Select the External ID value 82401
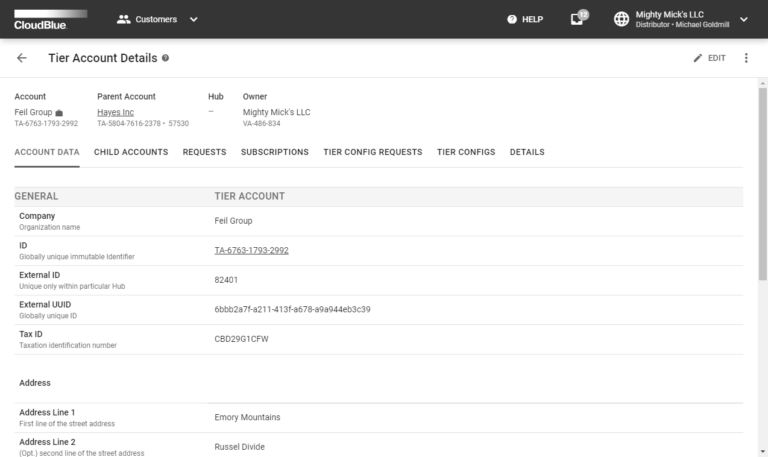Image resolution: width=768 pixels, height=457 pixels. 226,280
